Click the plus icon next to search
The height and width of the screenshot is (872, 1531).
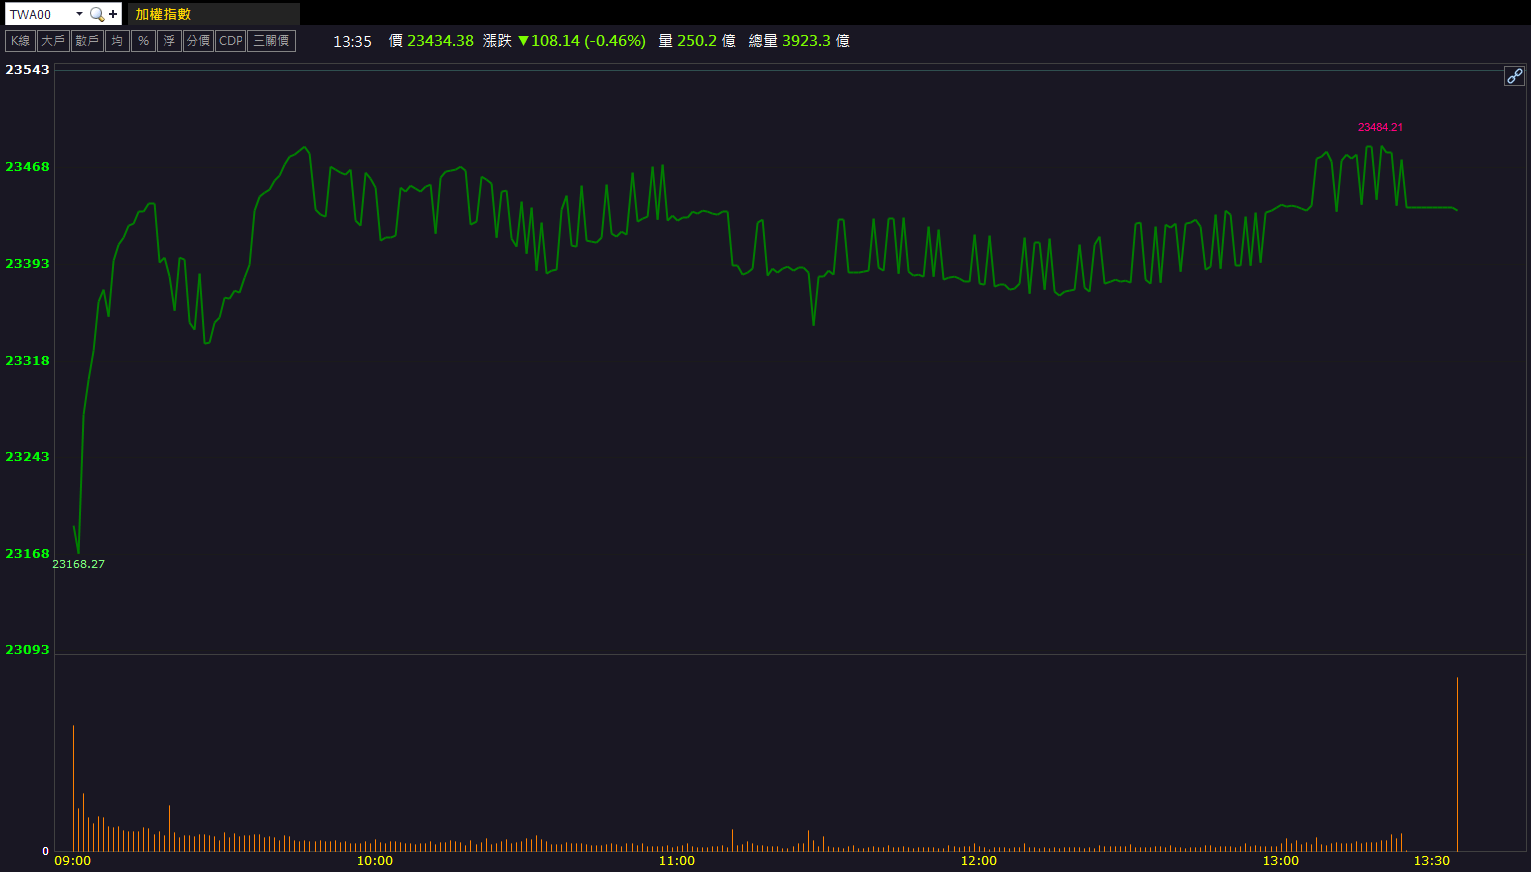coord(113,14)
